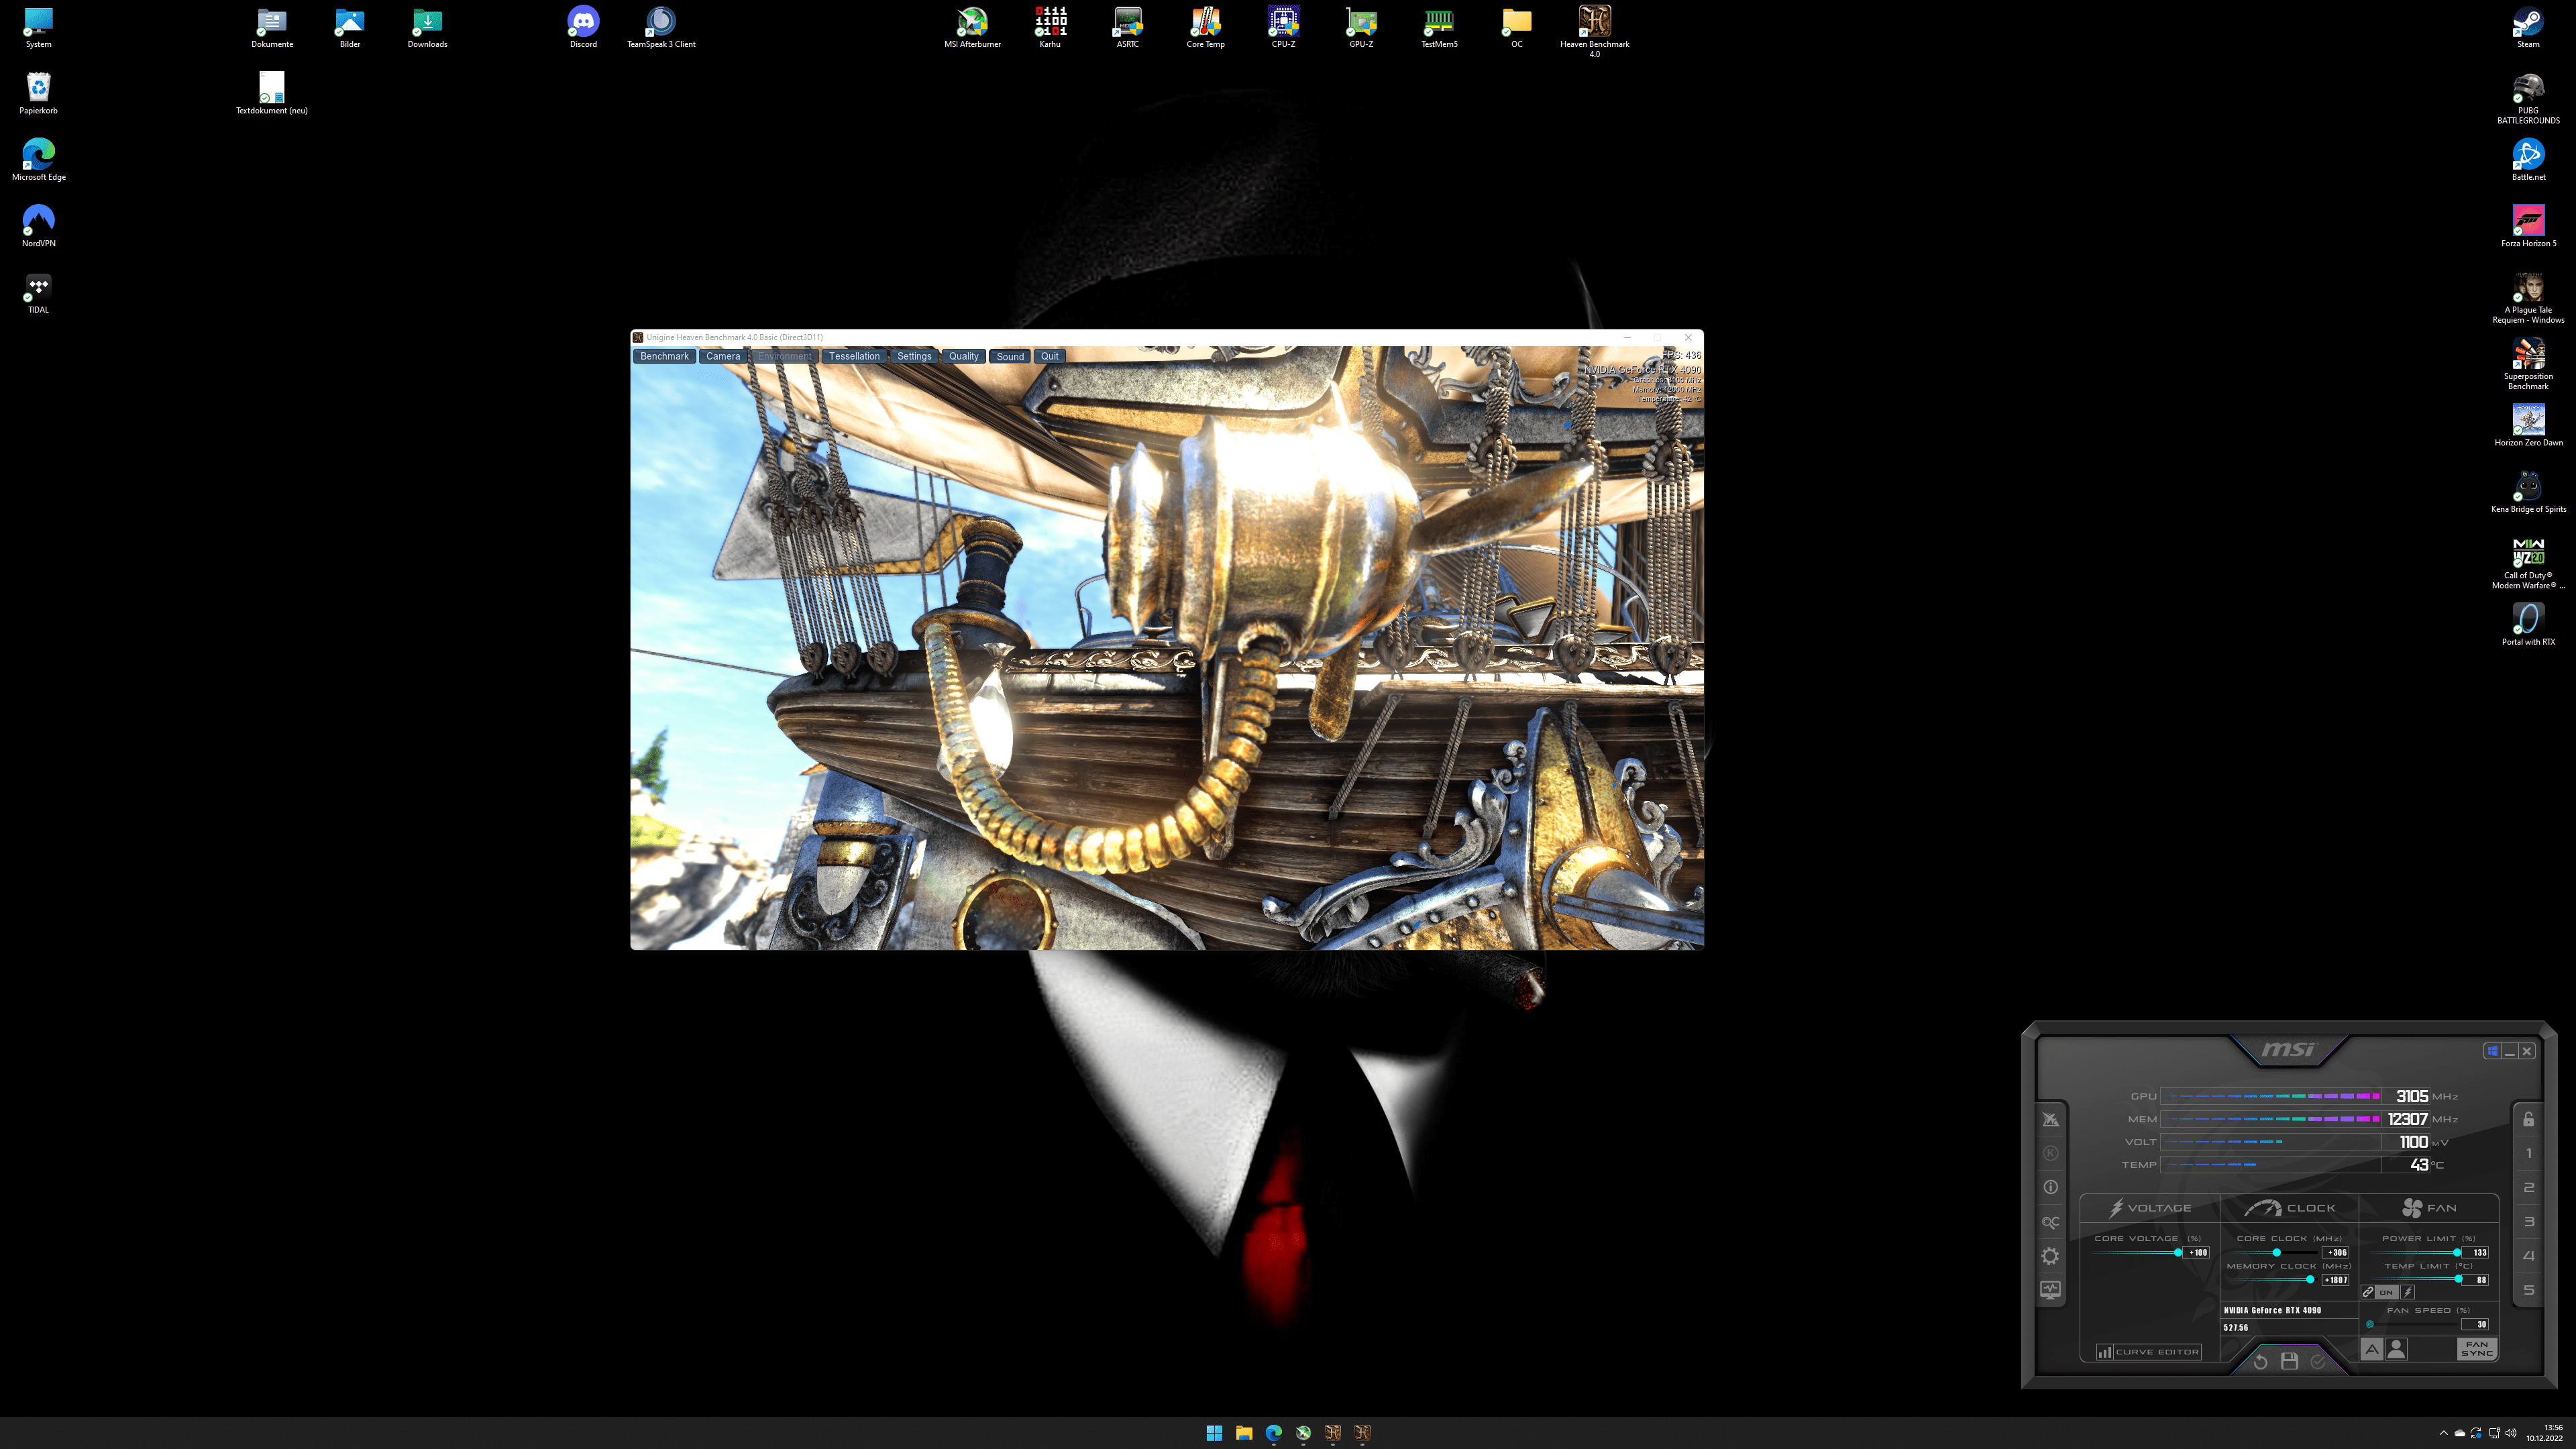Open NordVPN desktop shortcut
This screenshot has height=1449, width=2576.
coord(39,226)
